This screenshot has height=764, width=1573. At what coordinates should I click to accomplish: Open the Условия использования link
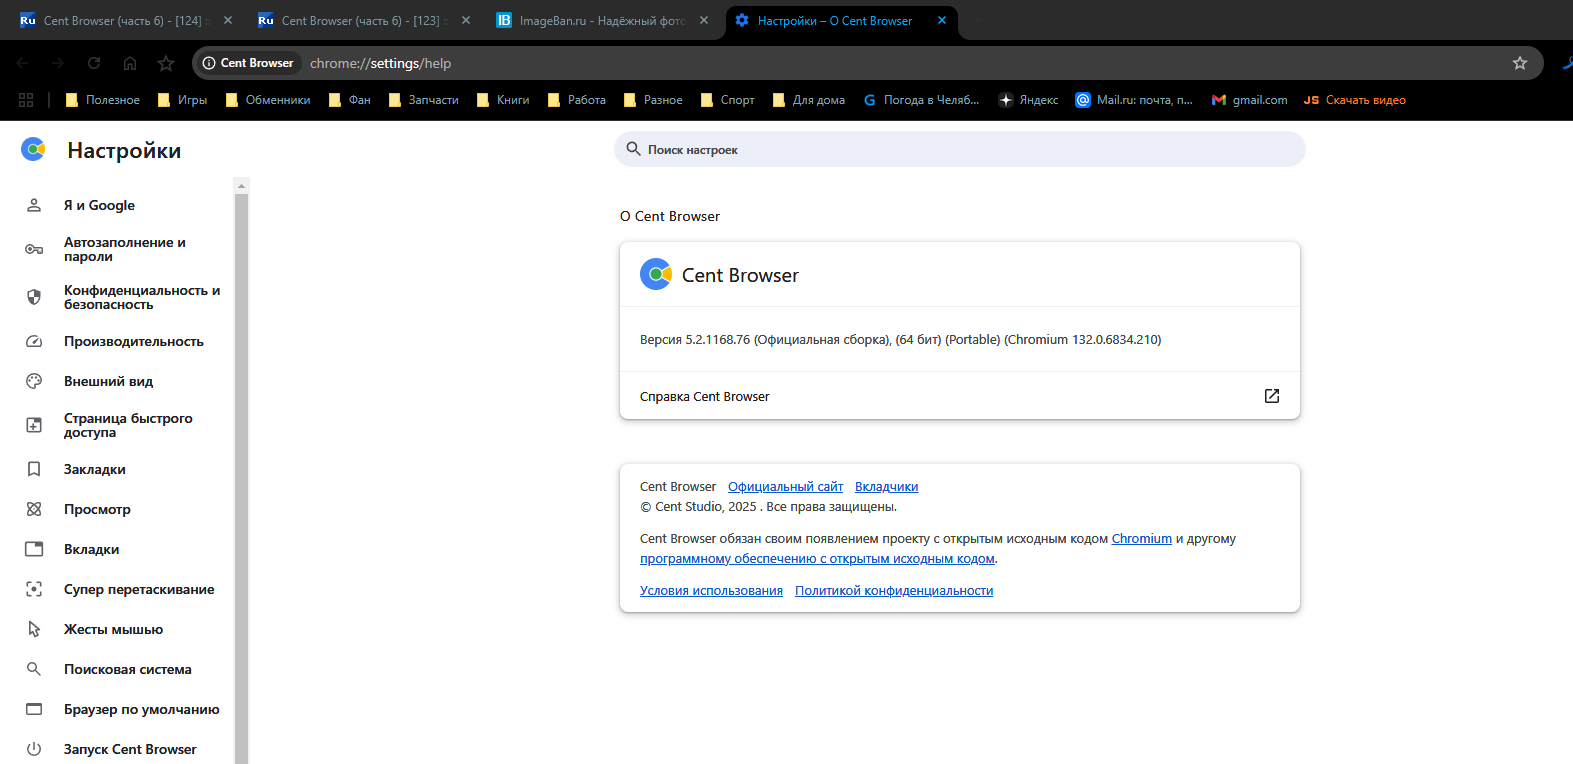pyautogui.click(x=711, y=591)
